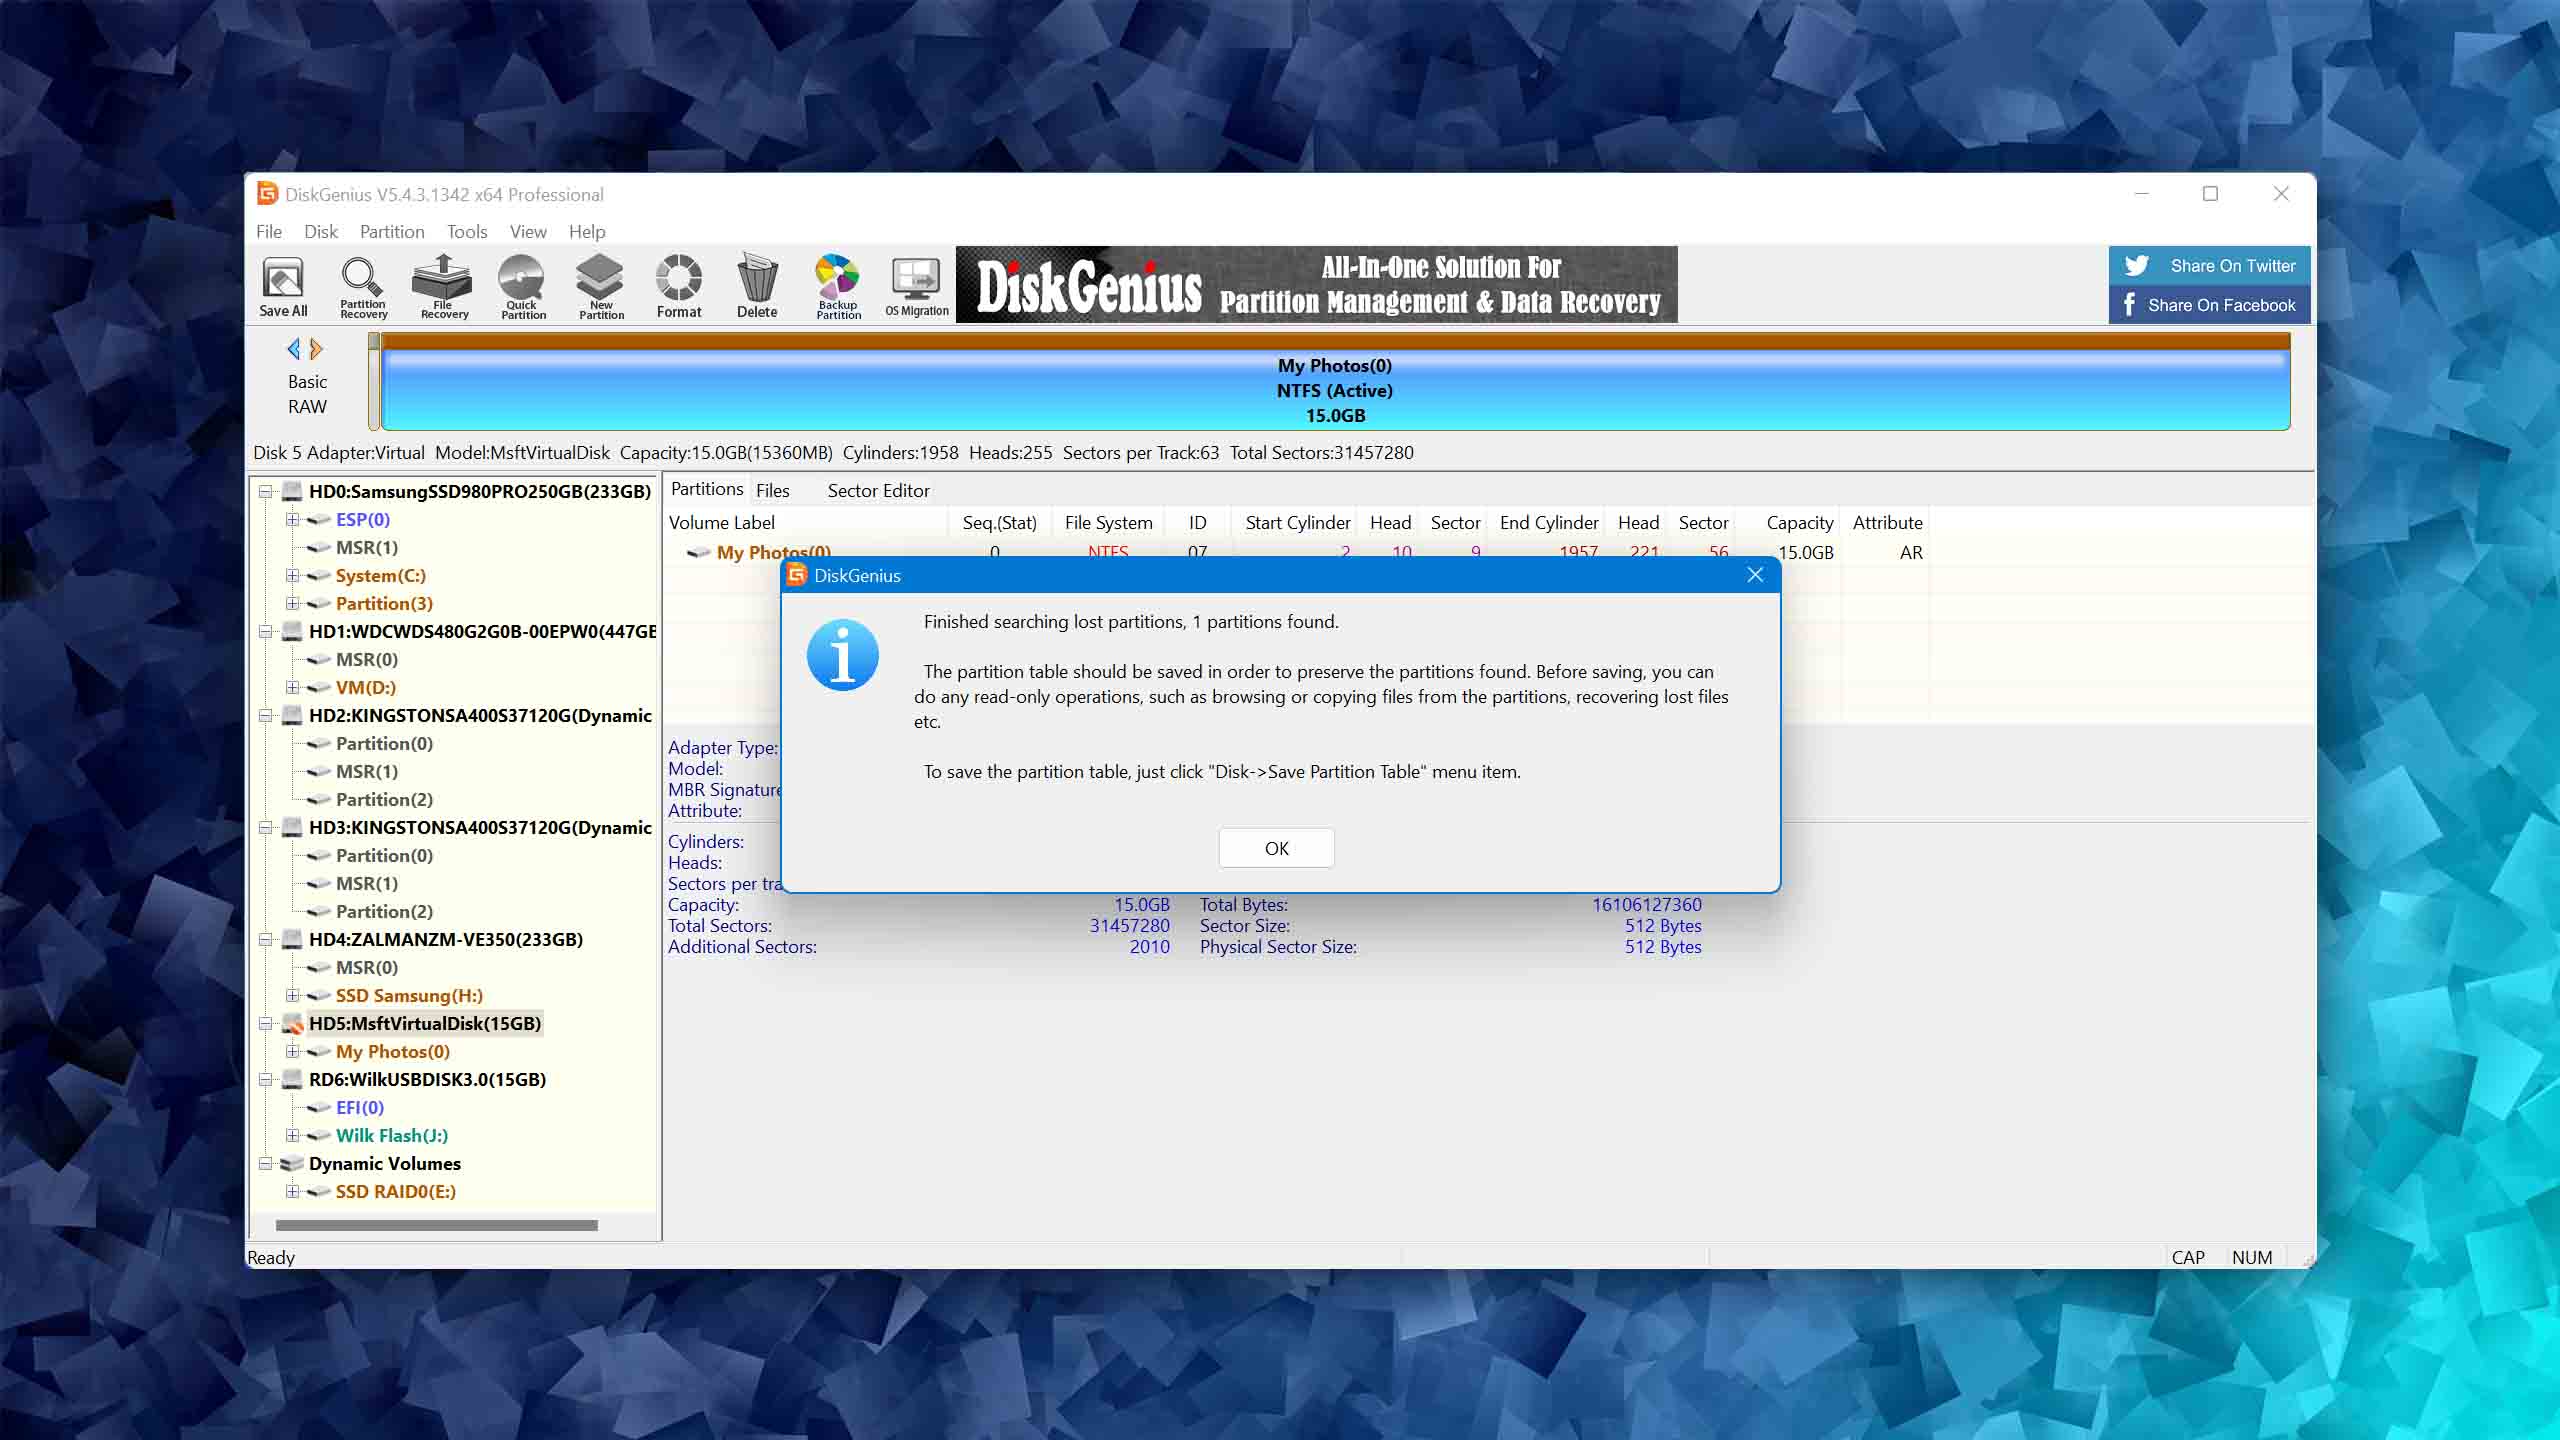This screenshot has width=2560, height=1440.
Task: Click the Quick Partition toolbar icon
Action: (522, 286)
